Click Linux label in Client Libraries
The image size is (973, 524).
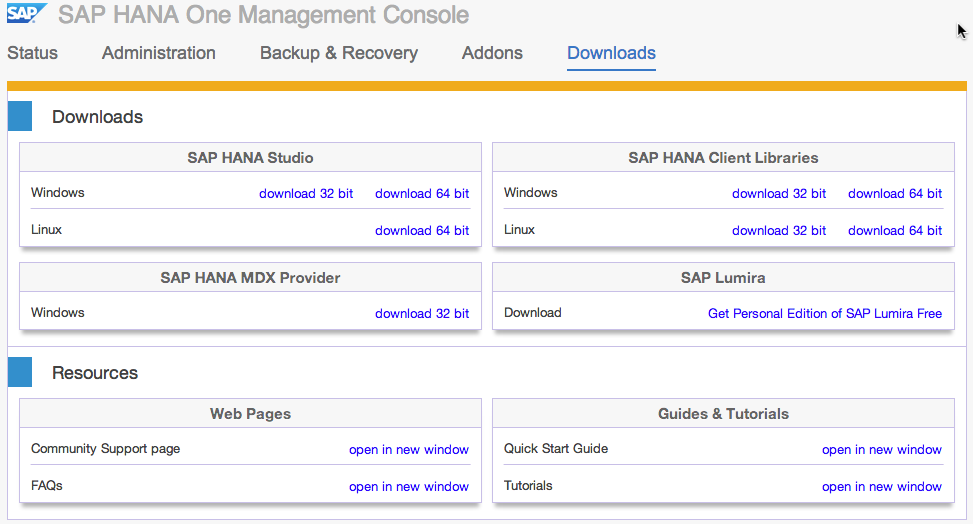[x=519, y=230]
